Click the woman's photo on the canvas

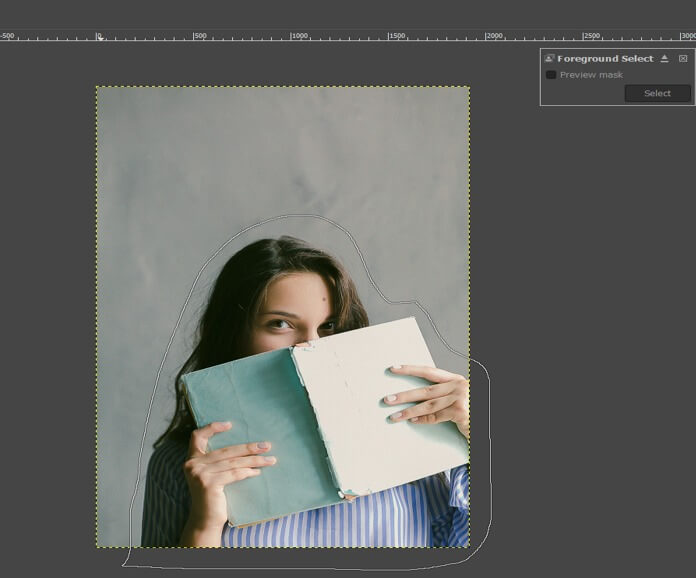pos(283,317)
